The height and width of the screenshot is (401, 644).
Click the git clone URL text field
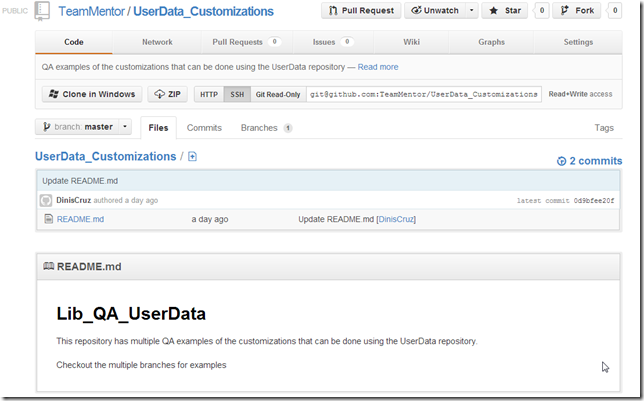tap(425, 94)
